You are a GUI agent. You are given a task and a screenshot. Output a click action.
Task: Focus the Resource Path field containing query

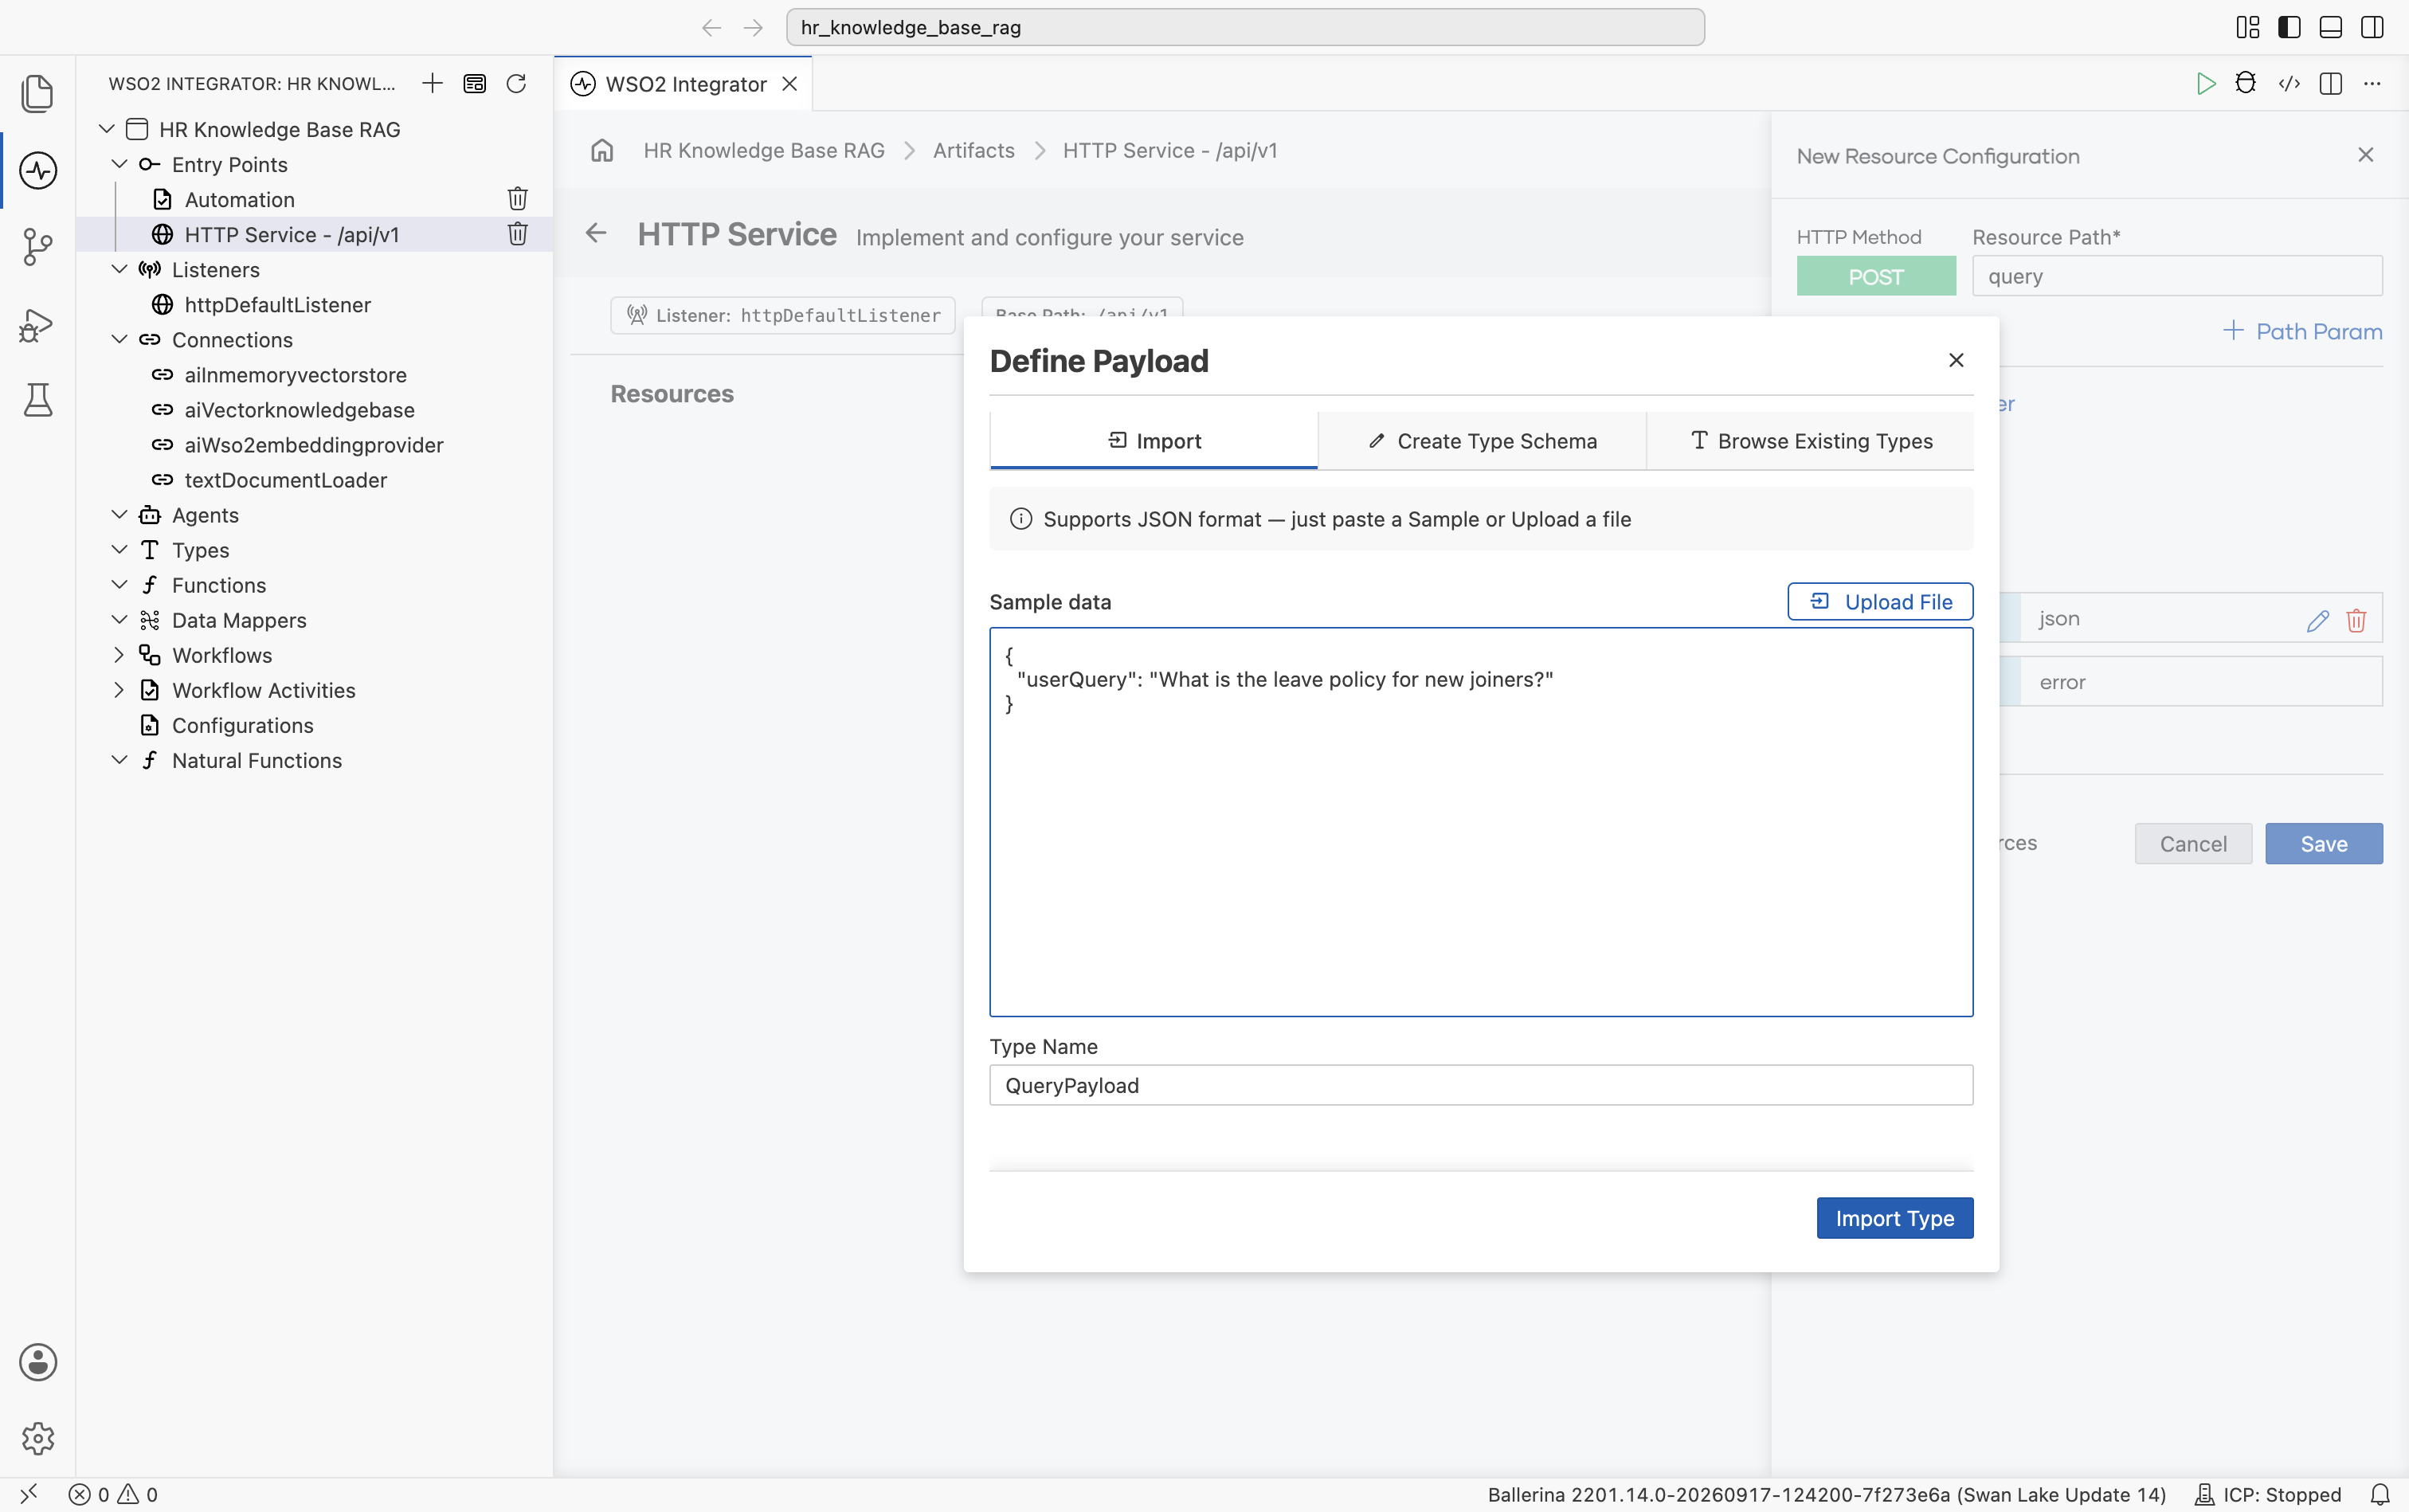coord(2177,276)
